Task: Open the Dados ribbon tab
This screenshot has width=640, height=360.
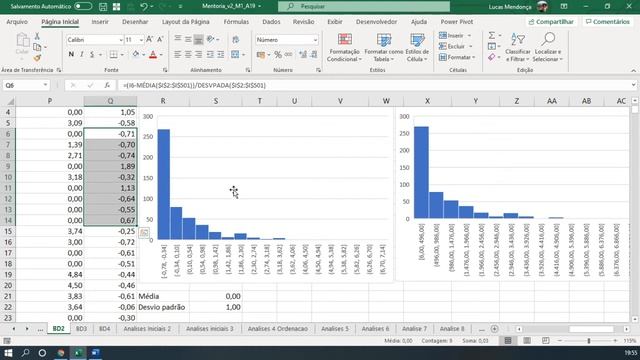Action: click(271, 22)
